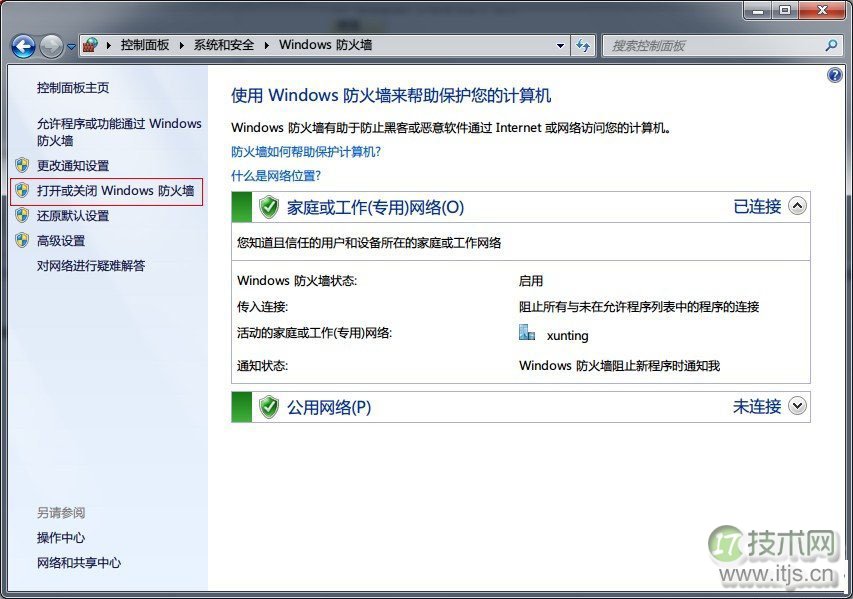Collapse the 家庭或工作(专用)网络 section
Viewport: 853px width, 599px height.
[797, 206]
